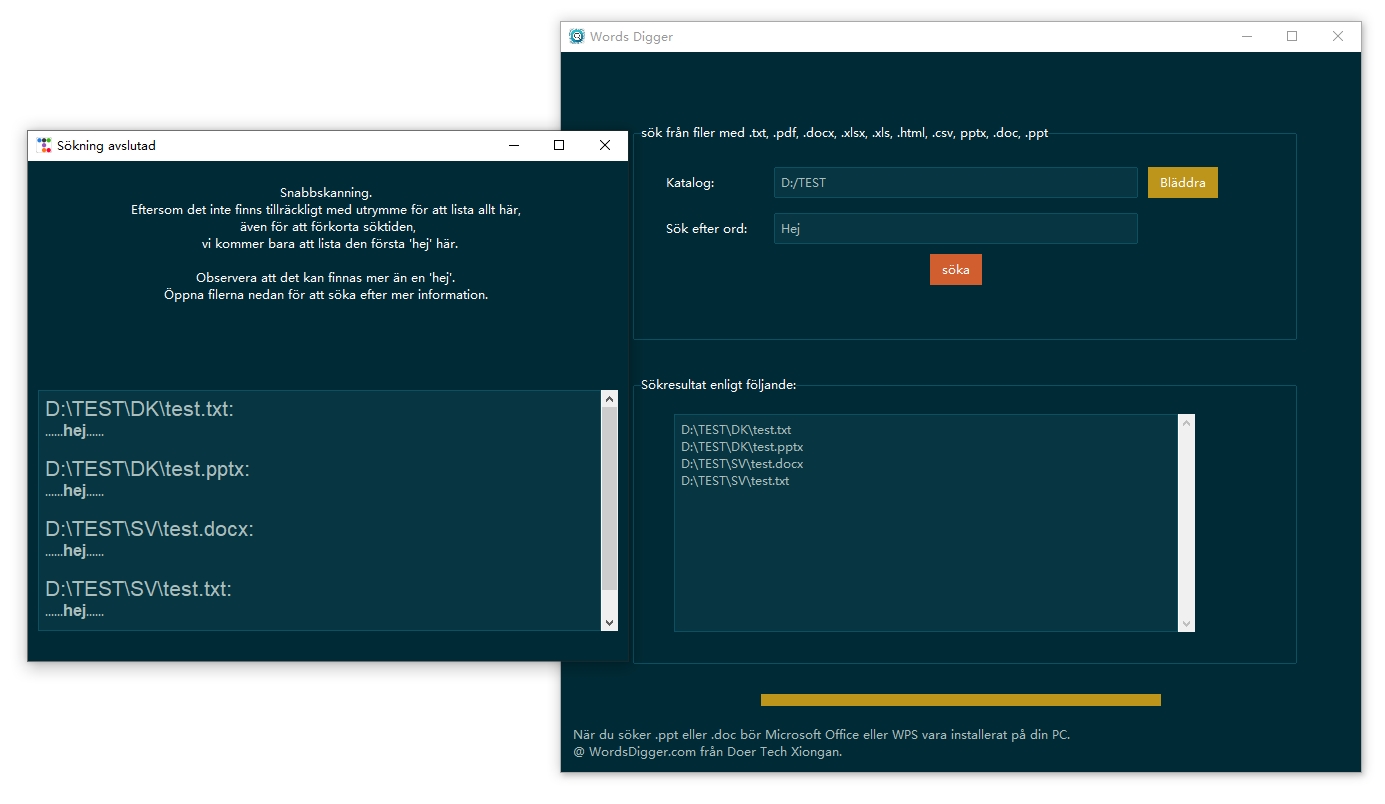1385x804 pixels.
Task: Minimize the Sökning avslutad window
Action: click(514, 146)
